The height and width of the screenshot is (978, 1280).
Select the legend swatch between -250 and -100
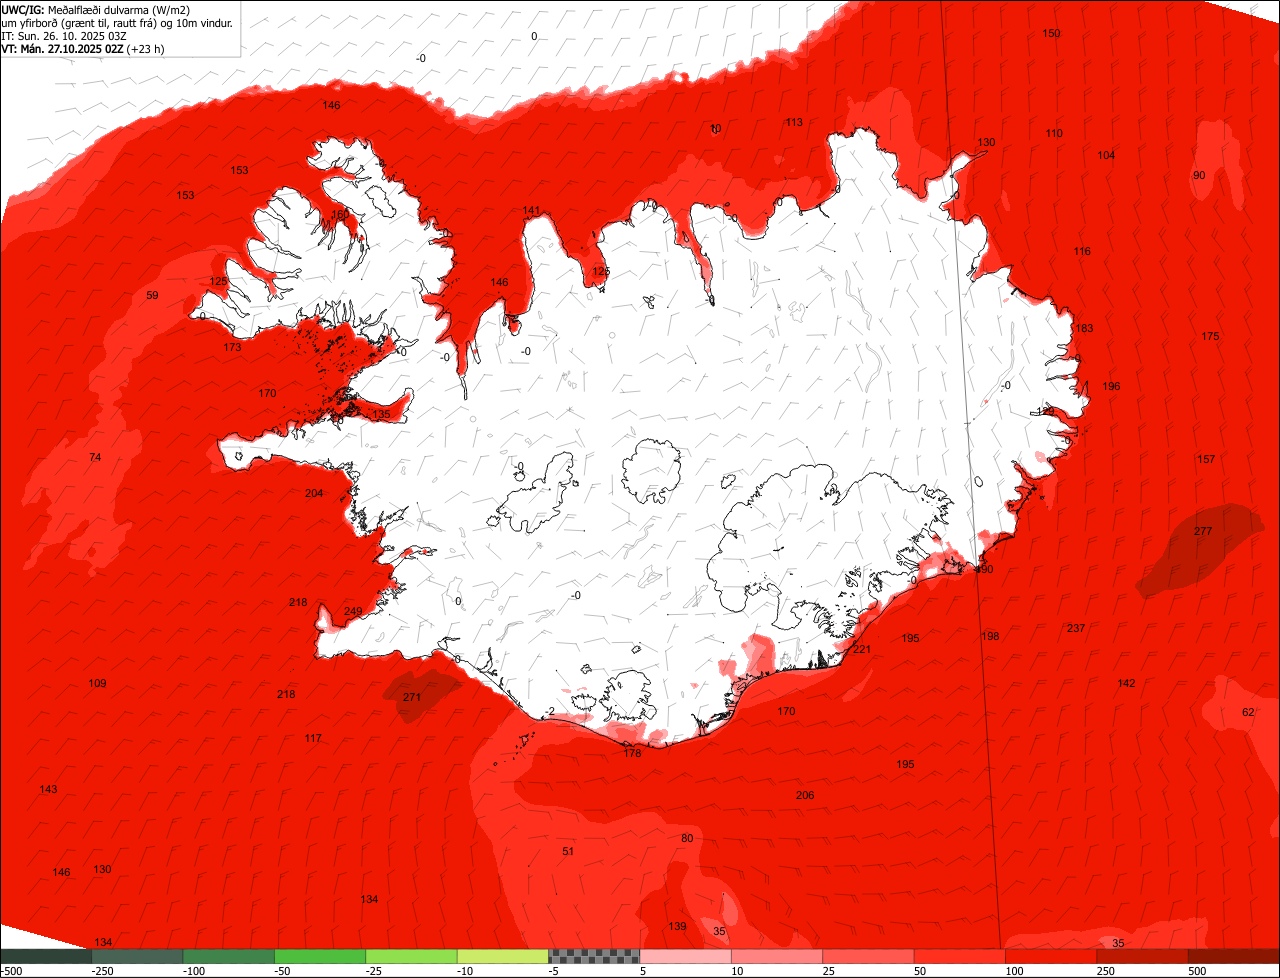[137, 957]
